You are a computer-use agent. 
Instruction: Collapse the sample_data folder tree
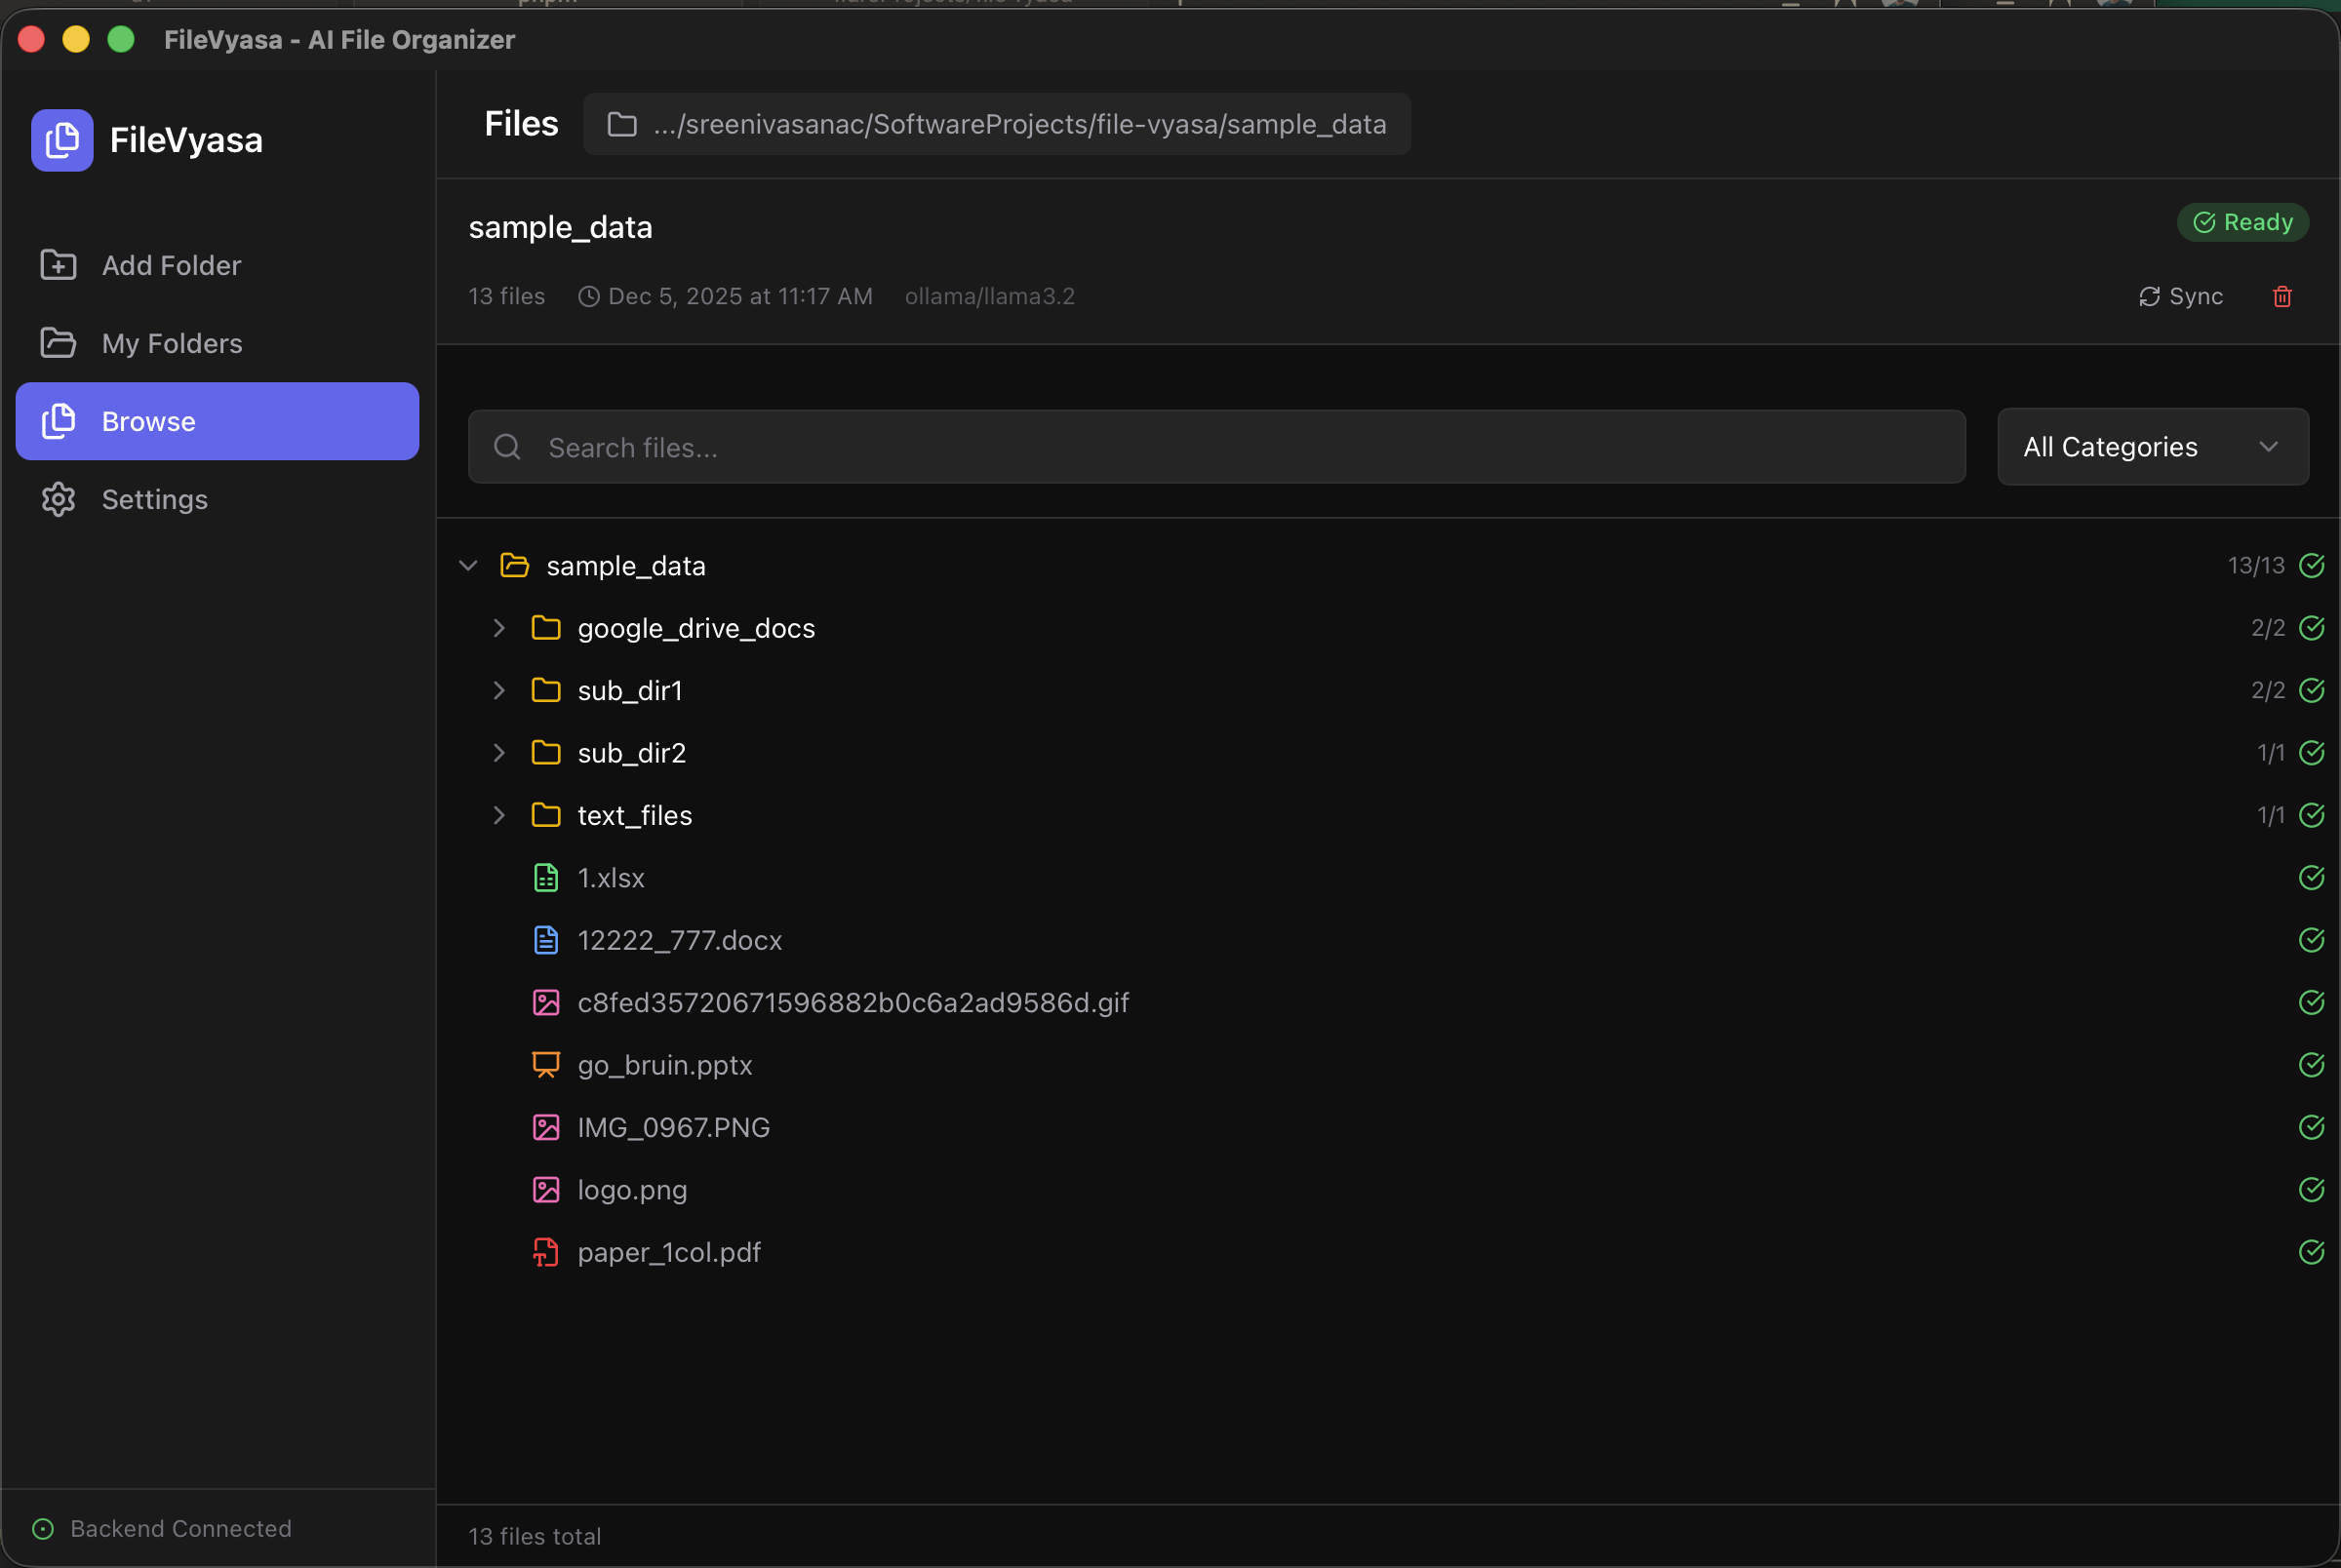pyautogui.click(x=467, y=564)
